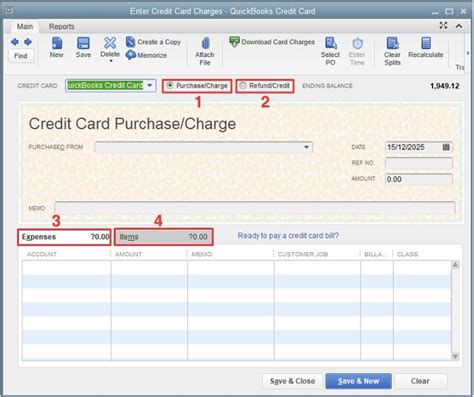
Task: Select the Purchase/Charge radio button
Action: [170, 86]
